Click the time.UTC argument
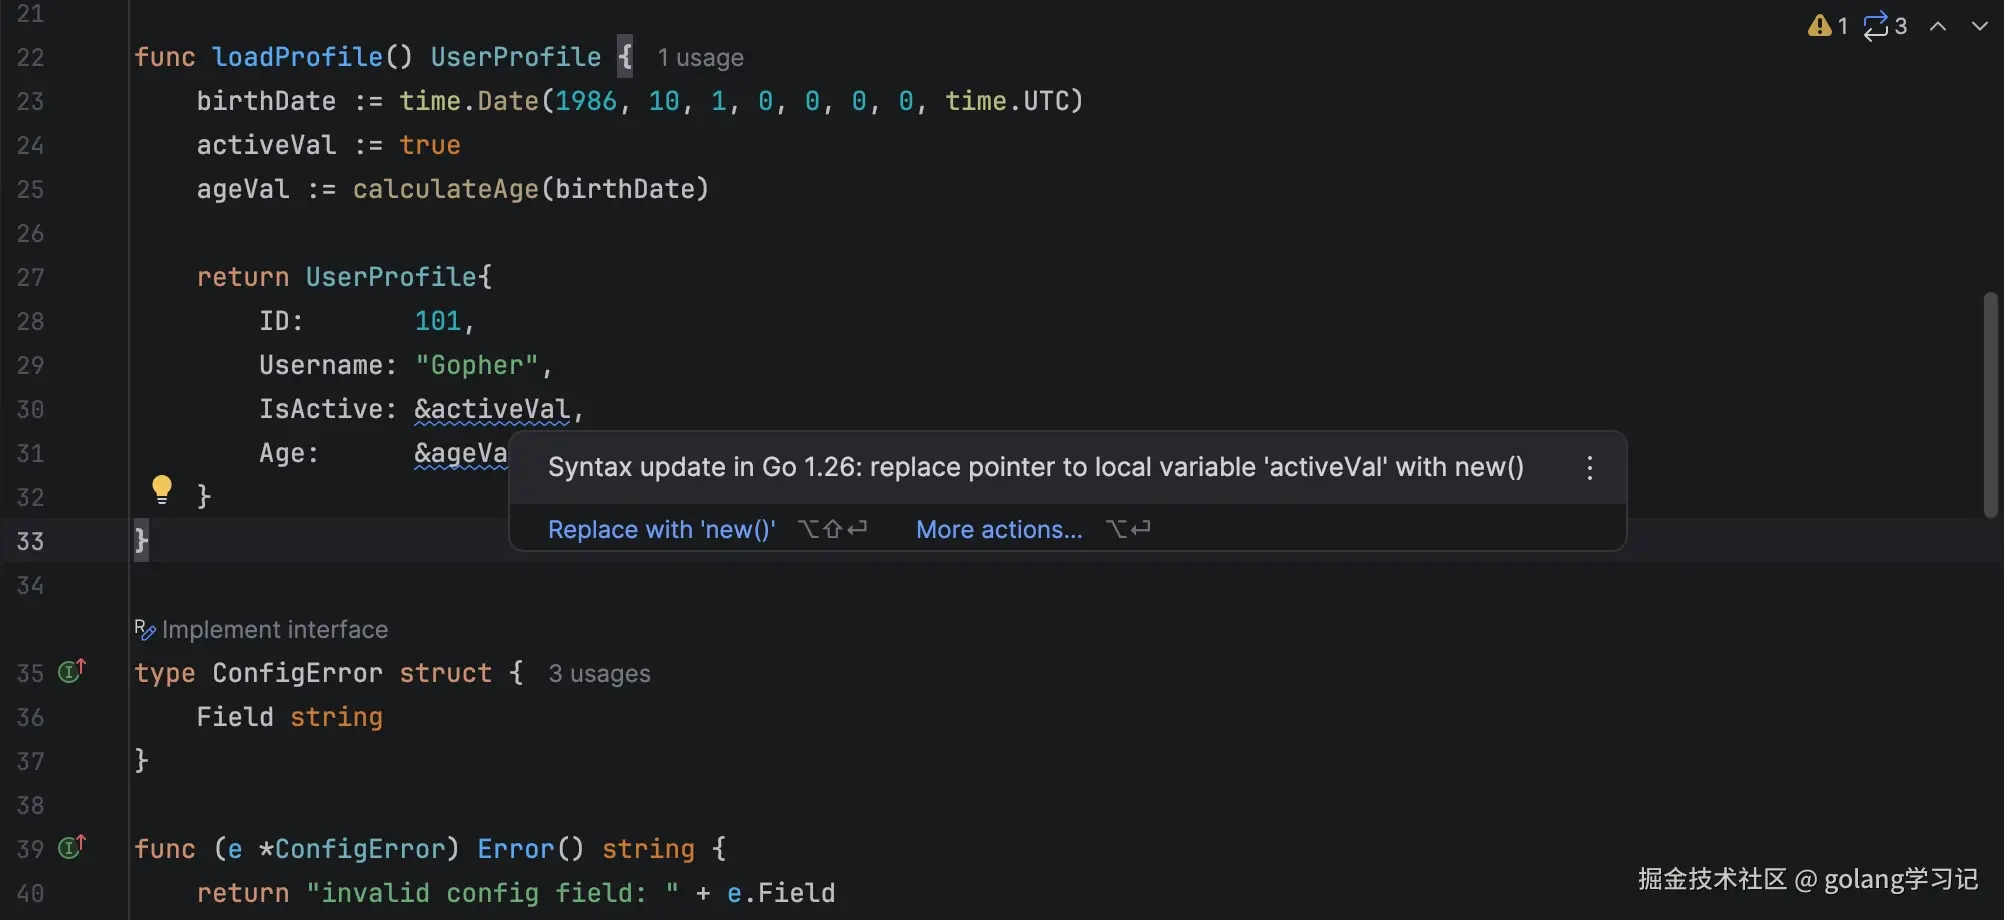The height and width of the screenshot is (920, 2004). coord(1008,101)
